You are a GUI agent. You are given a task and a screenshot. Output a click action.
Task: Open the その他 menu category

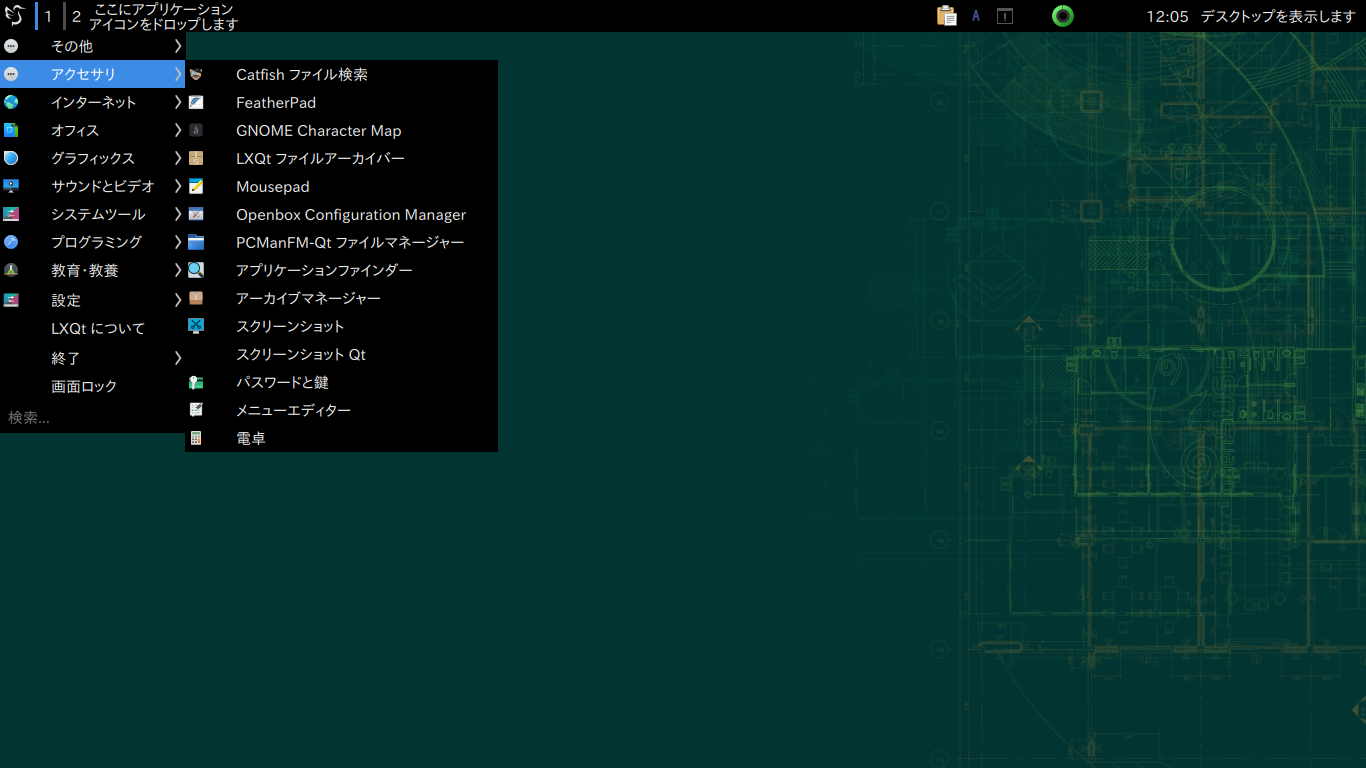tap(93, 46)
